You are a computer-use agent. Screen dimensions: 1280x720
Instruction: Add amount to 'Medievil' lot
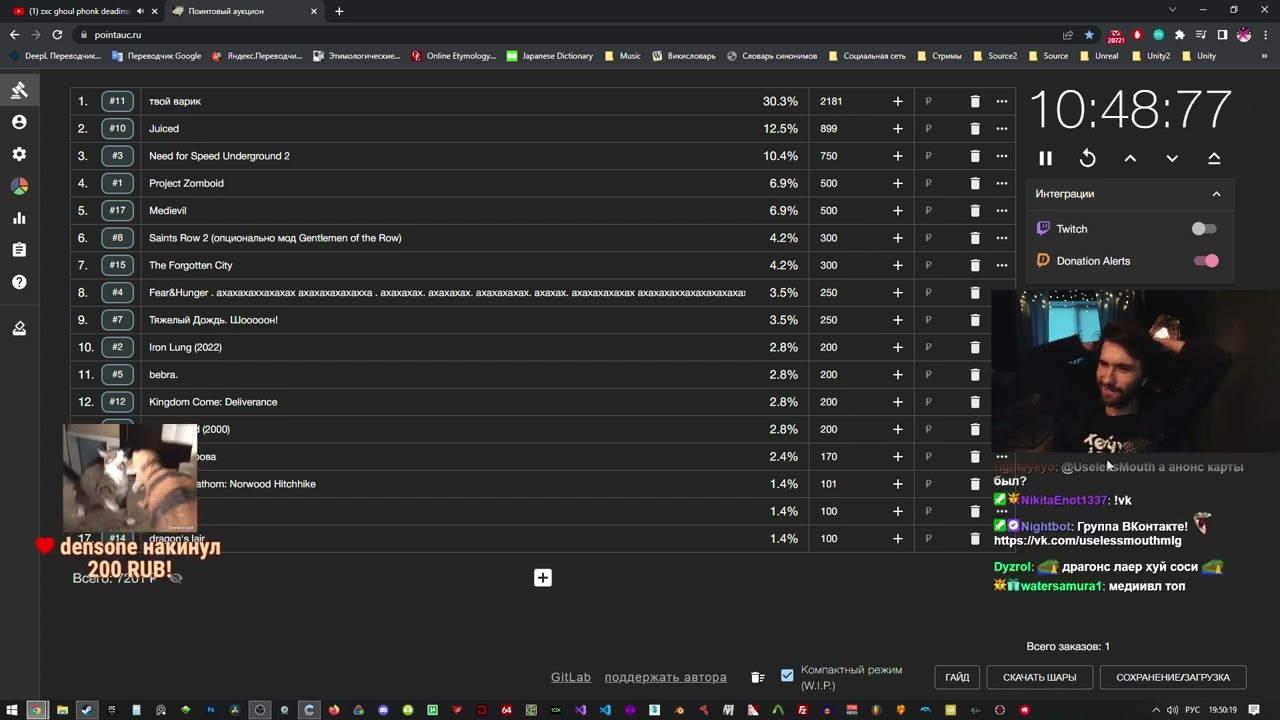pos(898,210)
